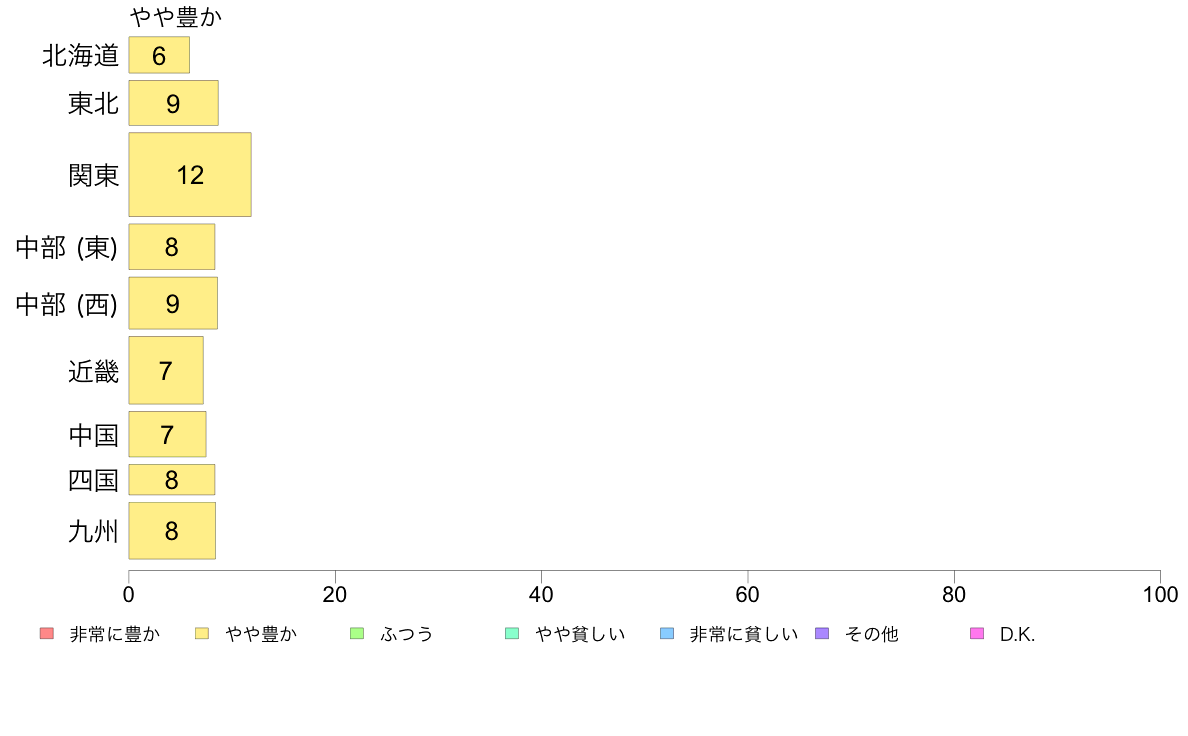
Task: Click the yellow やや豊か legend swatch
Action: click(202, 634)
